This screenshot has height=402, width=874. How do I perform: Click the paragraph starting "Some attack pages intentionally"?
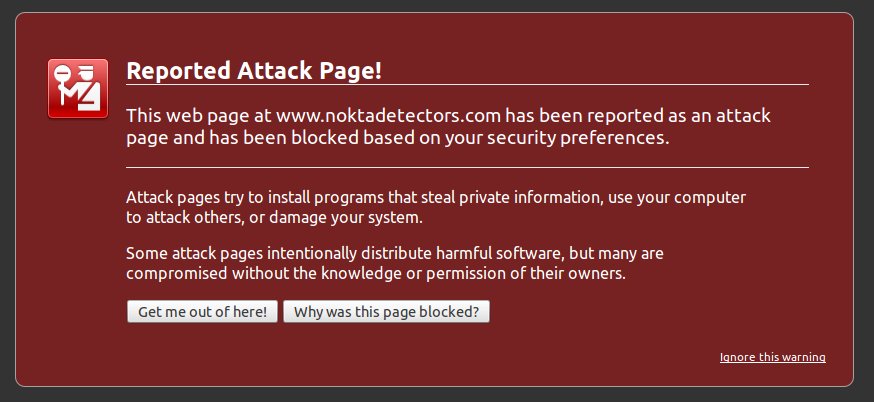(395, 262)
